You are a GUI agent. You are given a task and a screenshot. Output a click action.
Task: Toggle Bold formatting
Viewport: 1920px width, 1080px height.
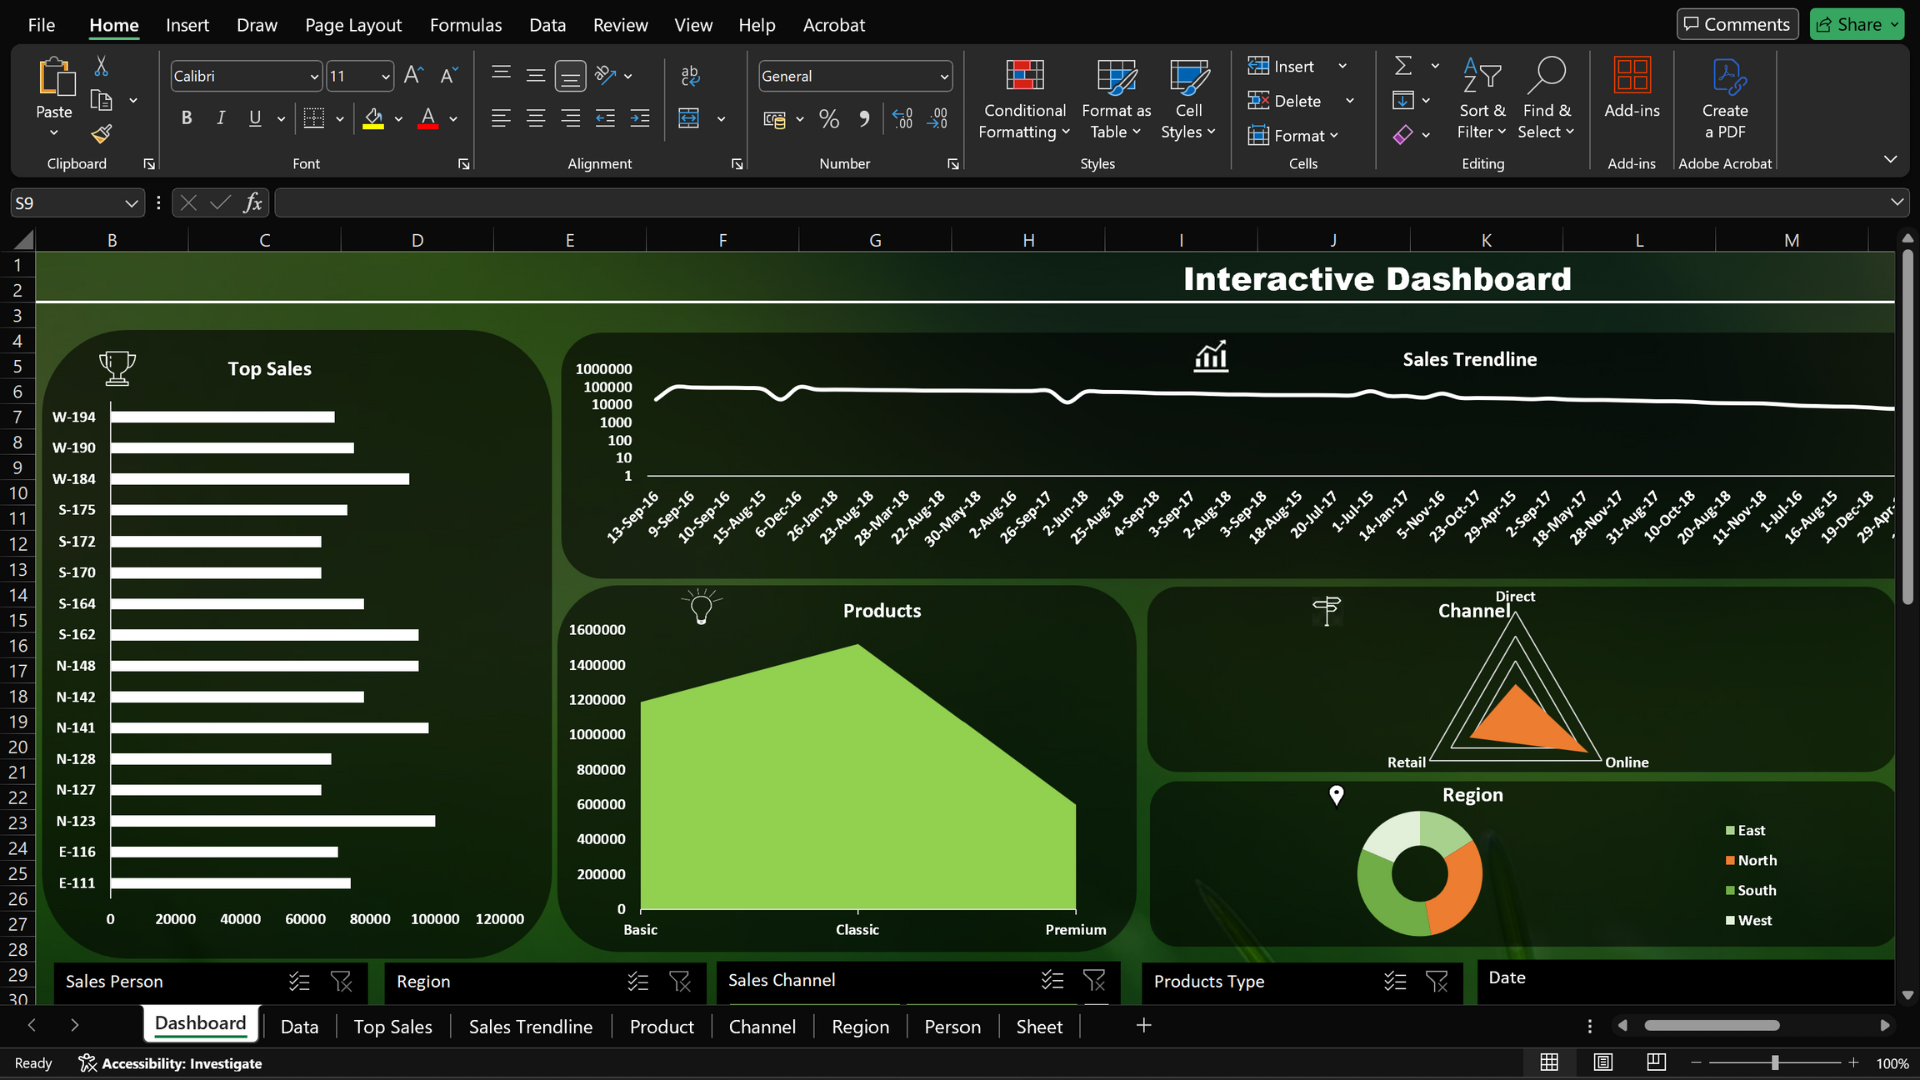tap(186, 119)
